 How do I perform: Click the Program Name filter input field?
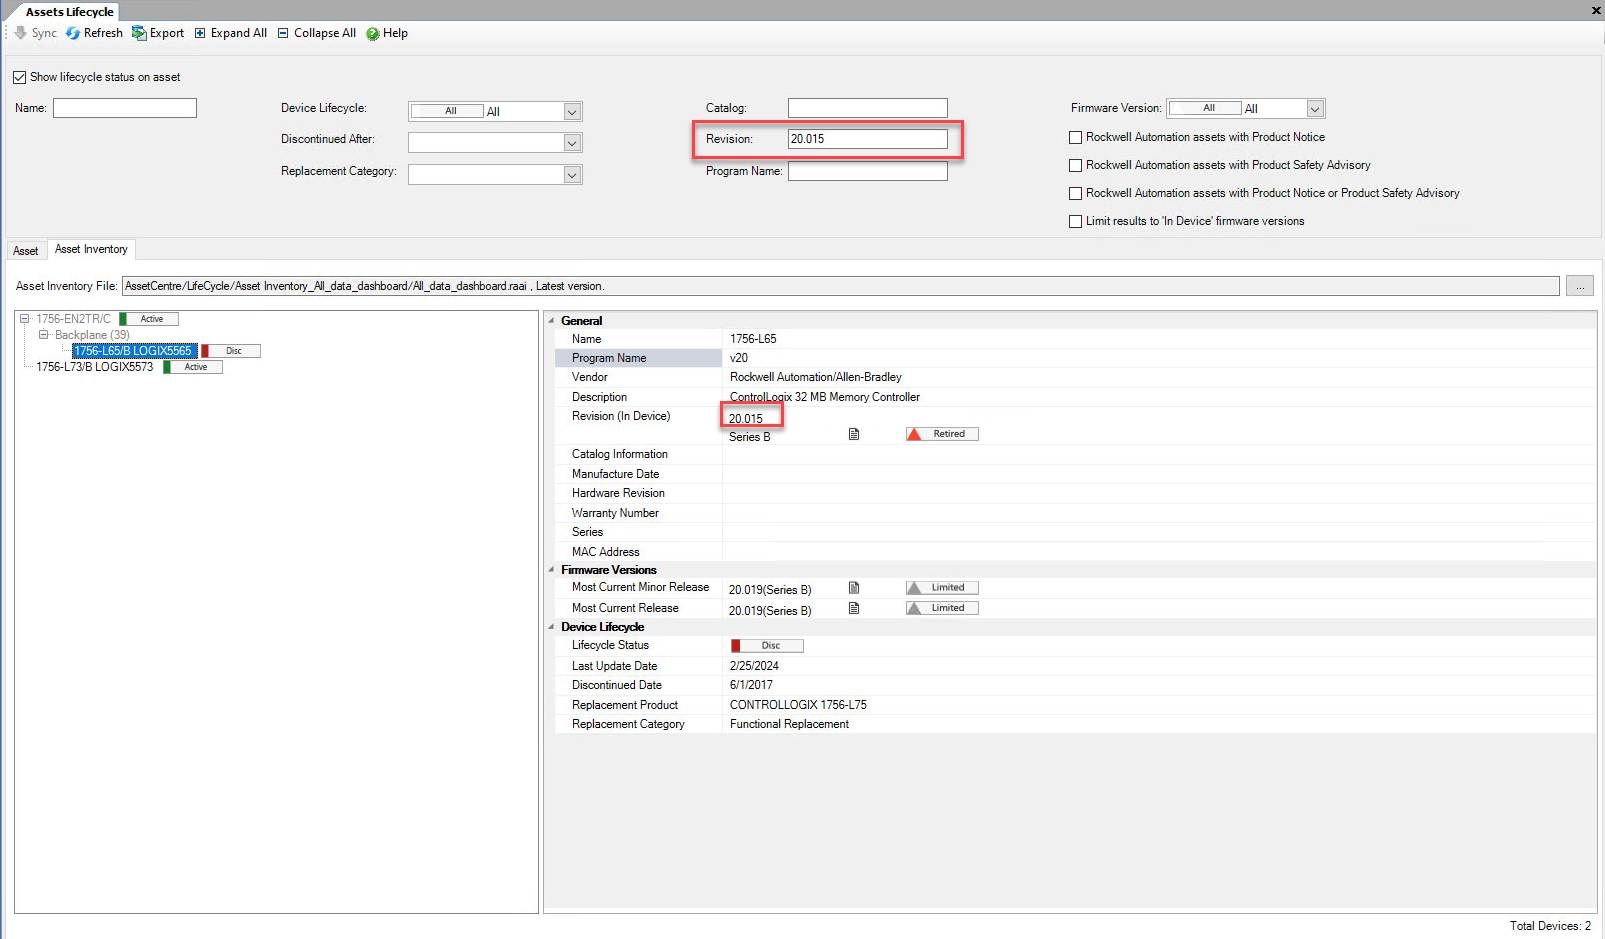point(868,171)
